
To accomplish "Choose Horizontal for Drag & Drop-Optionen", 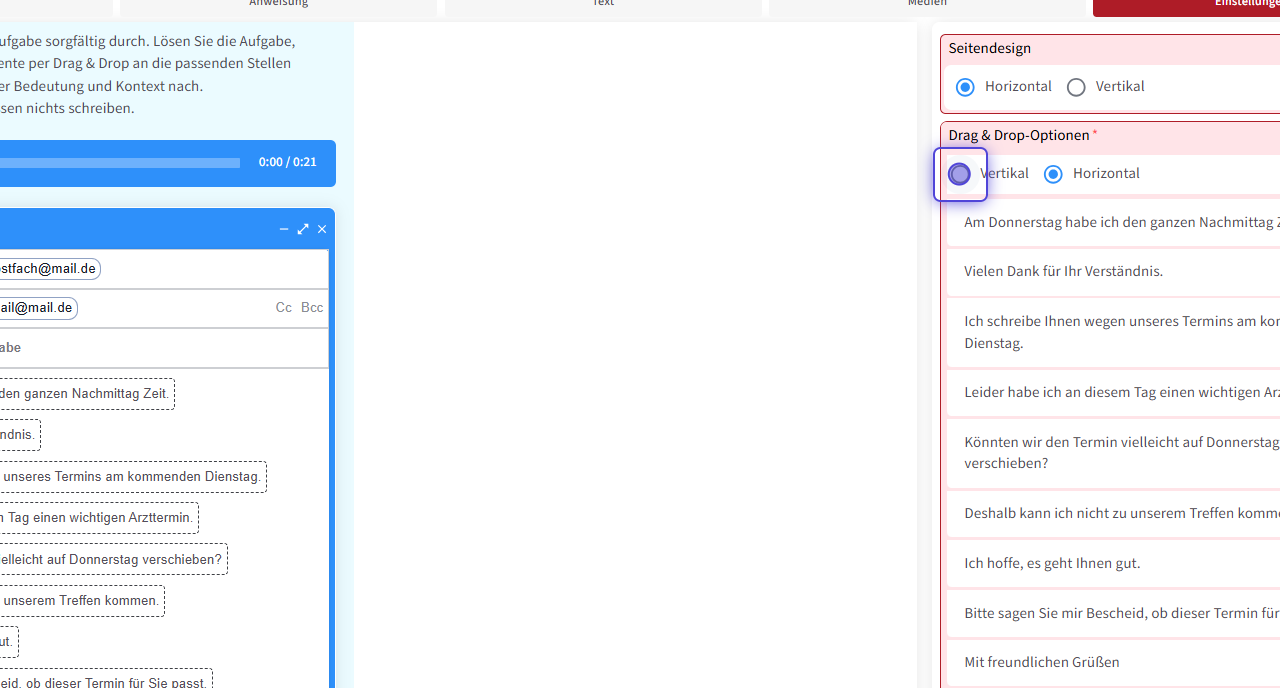I will (1053, 174).
